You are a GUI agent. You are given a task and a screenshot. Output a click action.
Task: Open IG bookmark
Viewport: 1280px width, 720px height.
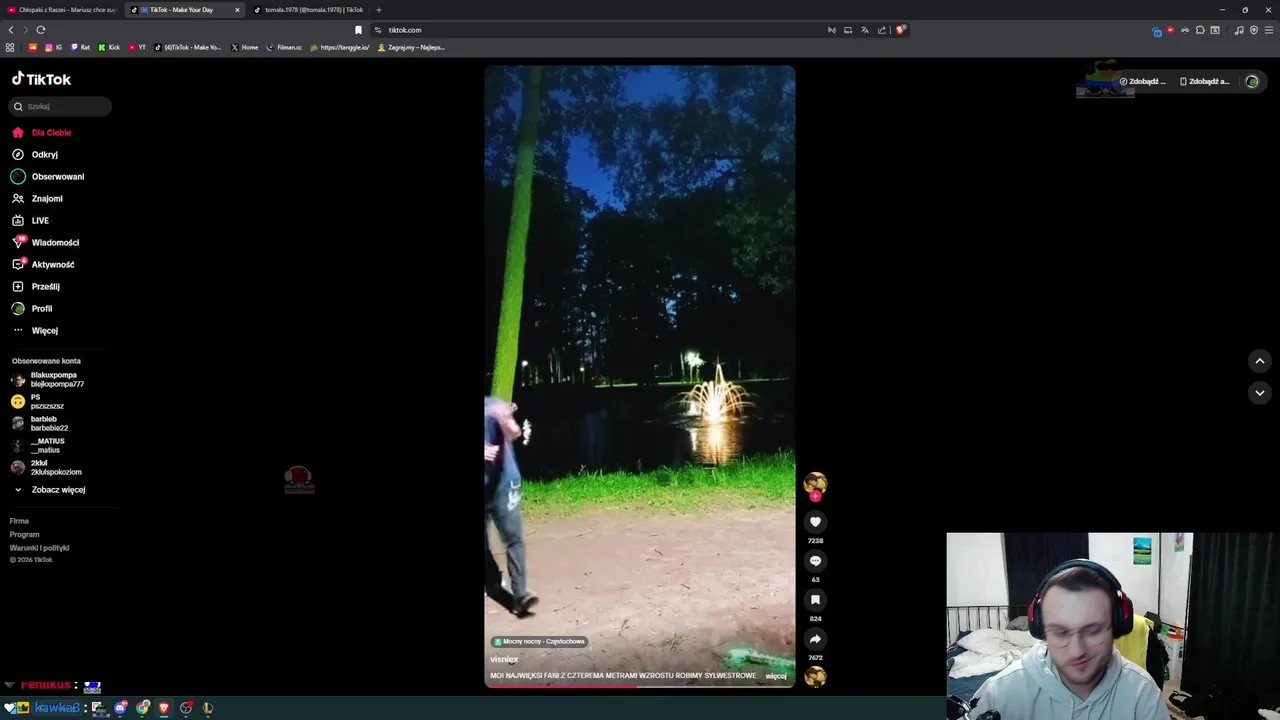click(53, 47)
